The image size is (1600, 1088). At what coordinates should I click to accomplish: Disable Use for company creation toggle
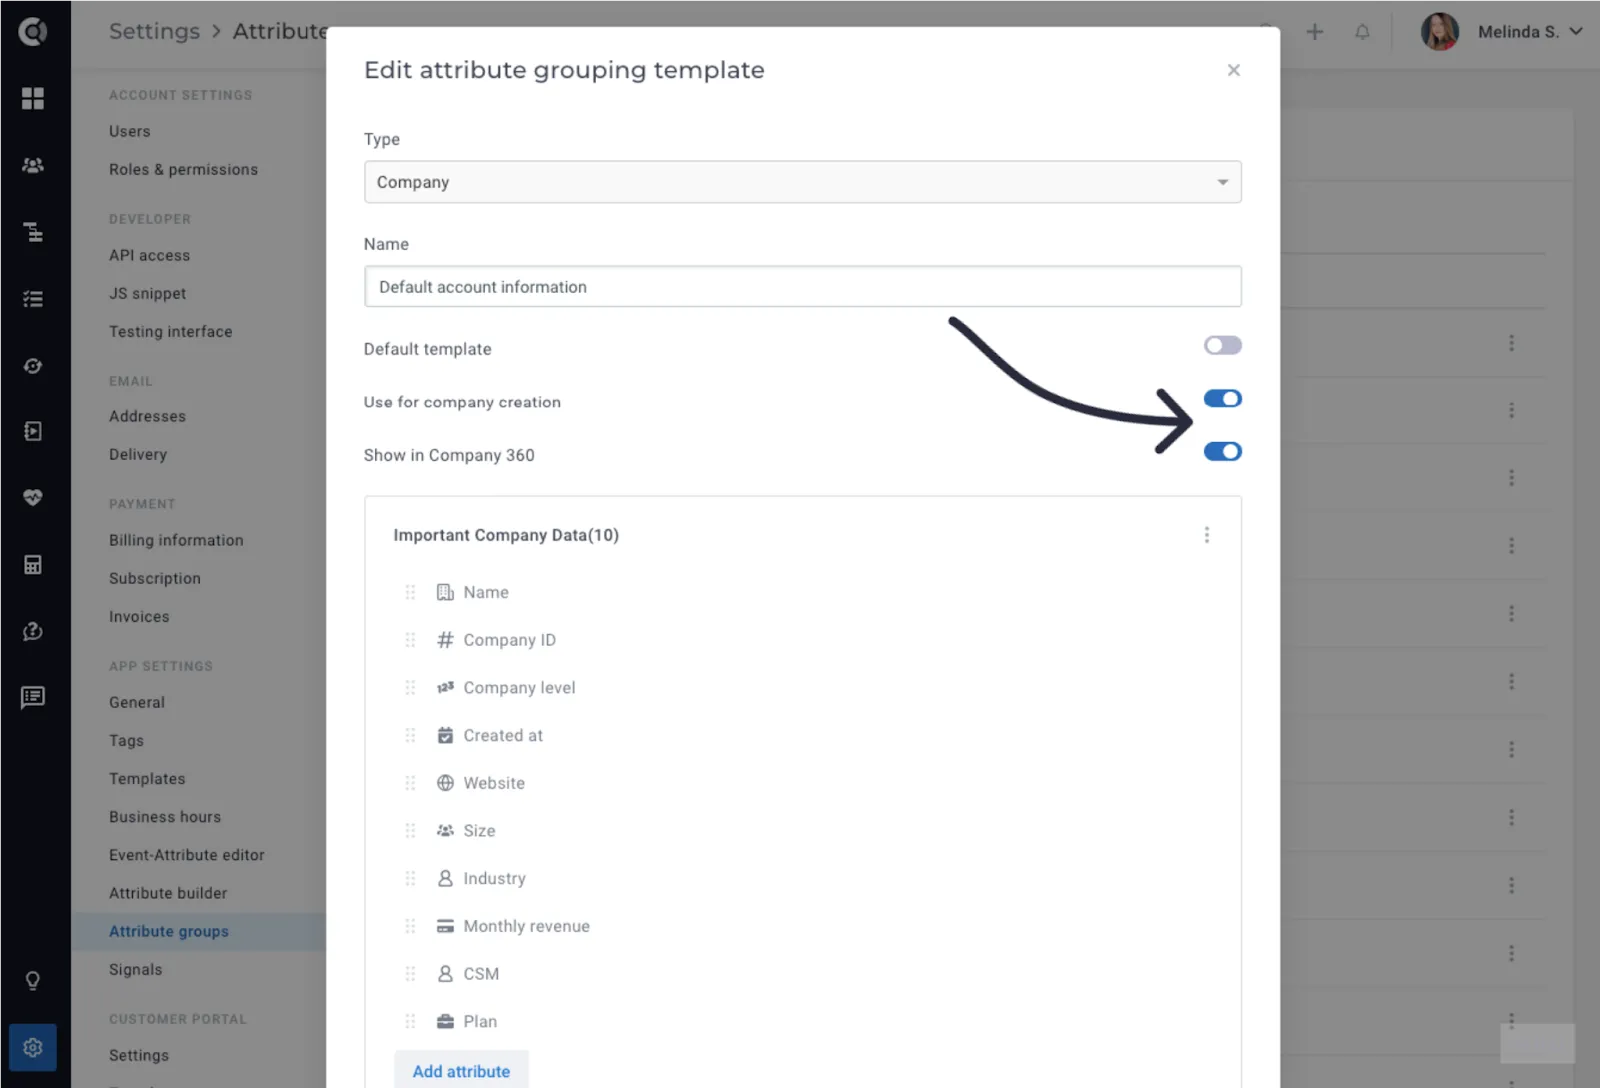(x=1222, y=398)
